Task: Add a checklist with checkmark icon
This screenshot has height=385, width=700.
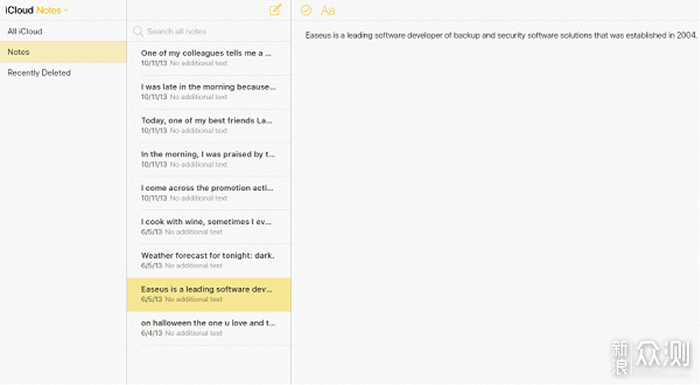Action: 306,10
